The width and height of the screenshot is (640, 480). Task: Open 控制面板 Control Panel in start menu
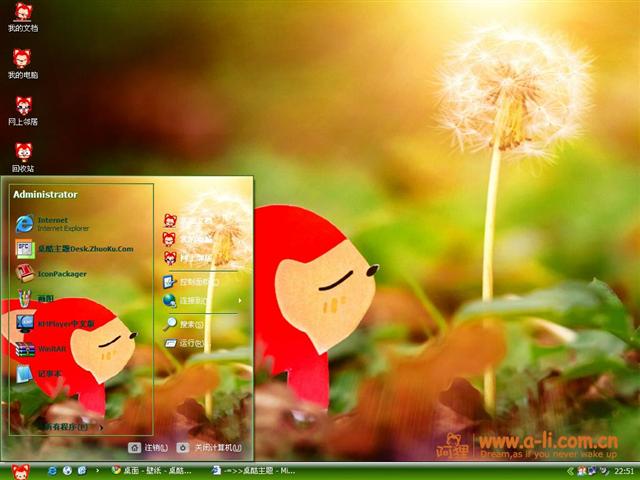point(191,282)
